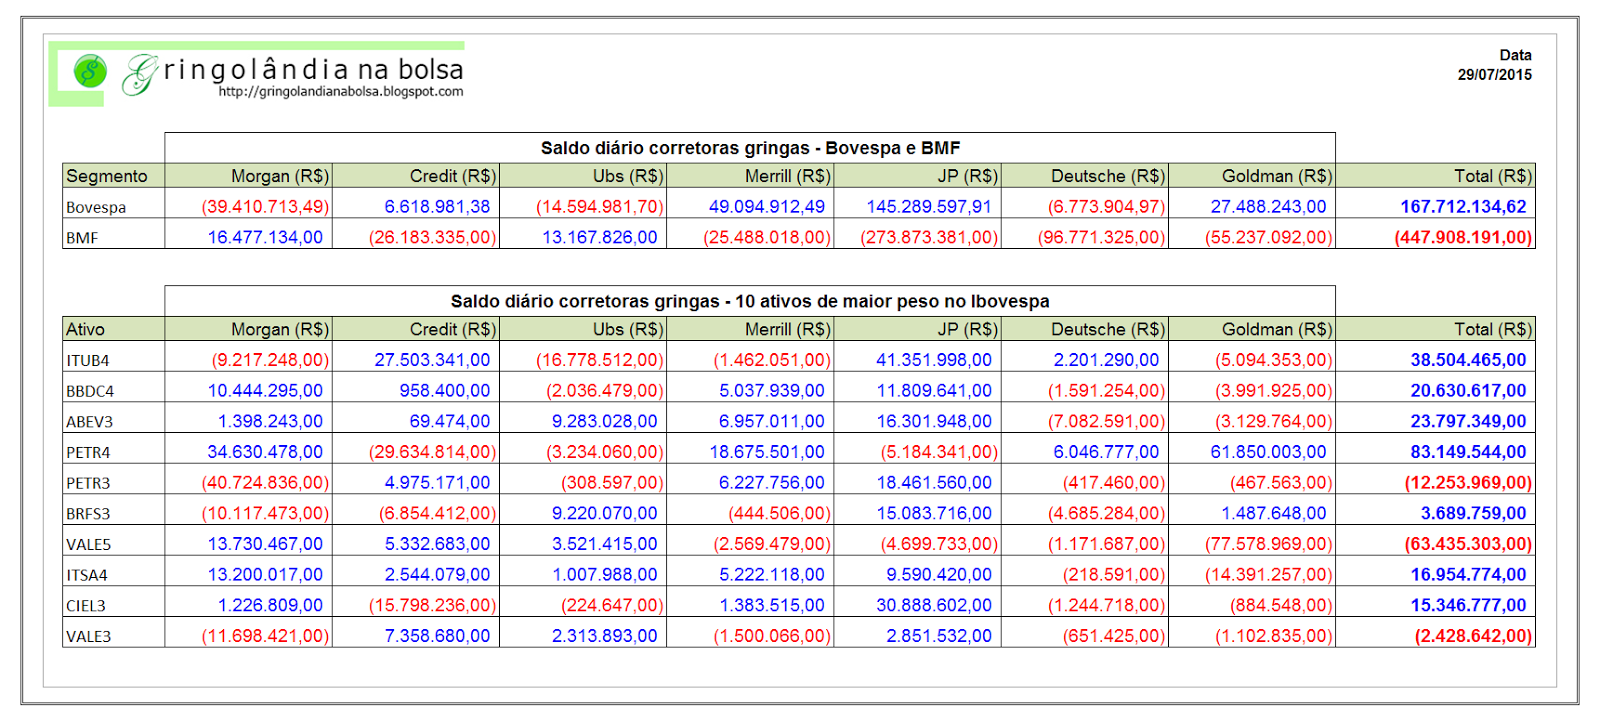Select VALE5 Goldman value (77.578.969,00)
This screenshot has height=721, width=1600.
(1269, 545)
